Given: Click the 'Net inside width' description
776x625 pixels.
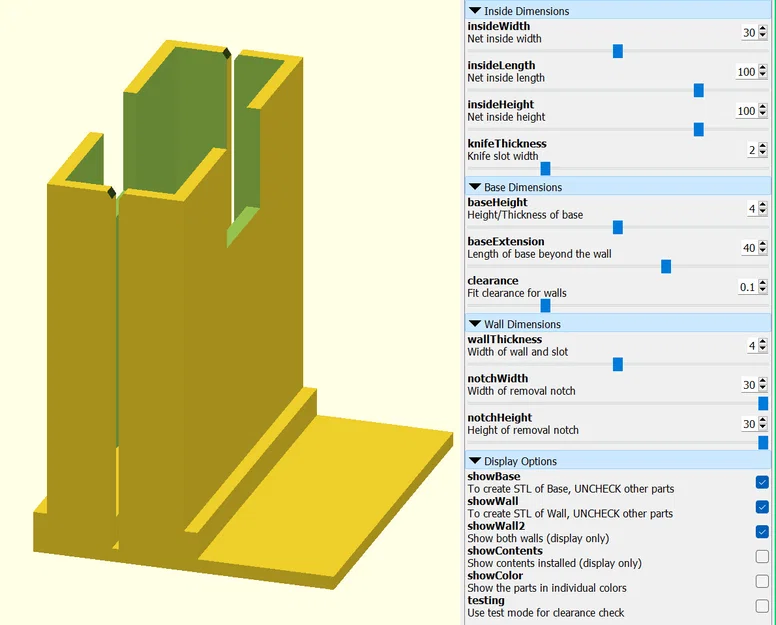Looking at the screenshot, I should tap(504, 39).
